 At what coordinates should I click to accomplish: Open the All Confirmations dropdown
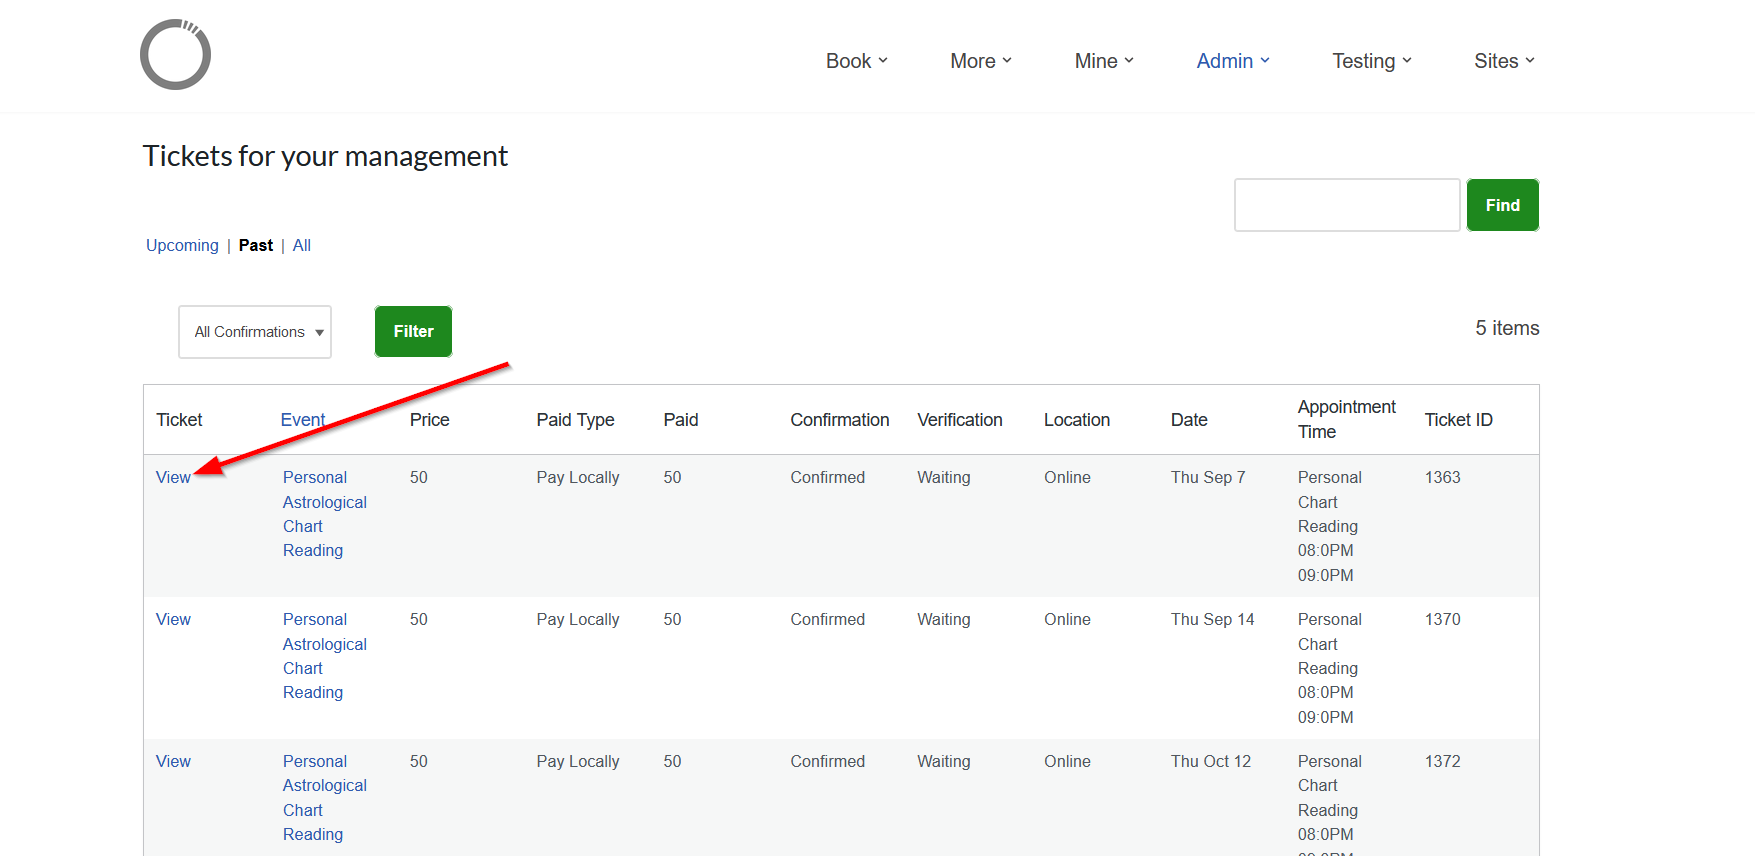[x=255, y=332]
